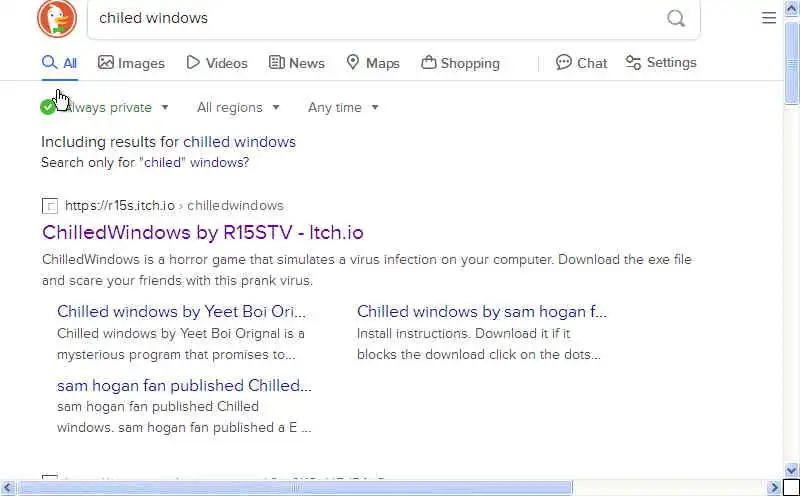Click the horizontal scrollbar left arrow
The height and width of the screenshot is (496, 800).
[x=7, y=487]
